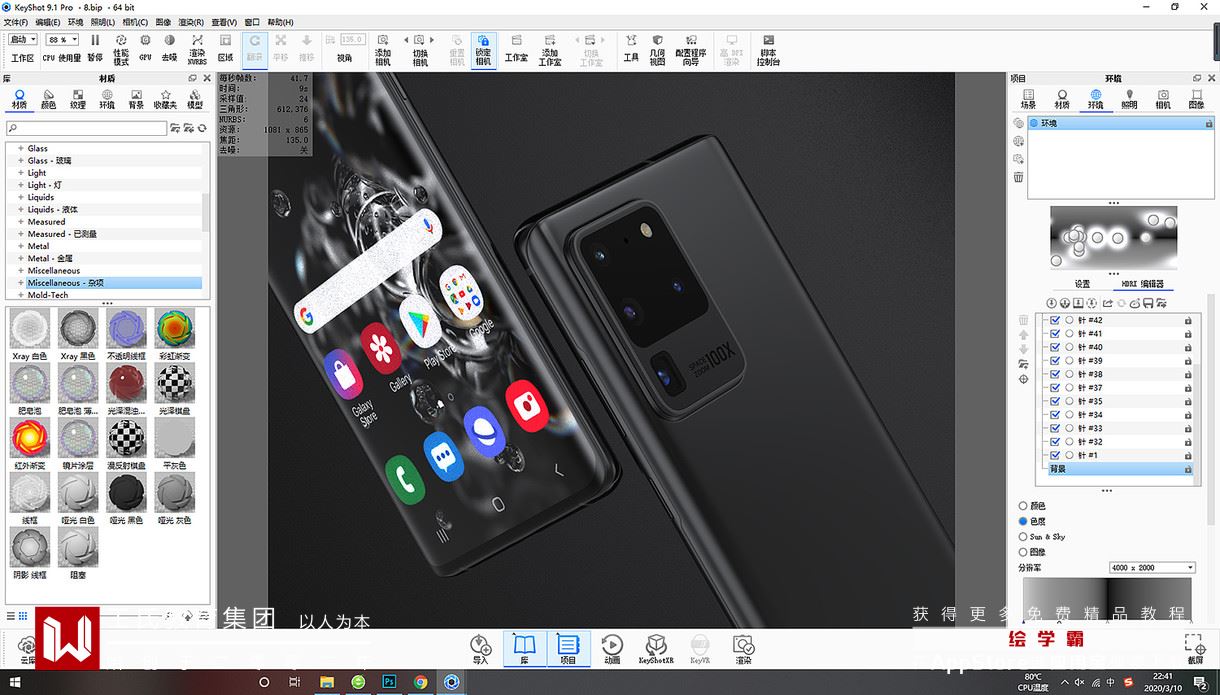Toggle checkbox for pin 针 #42
Viewport: 1220px width, 695px height.
[1055, 320]
